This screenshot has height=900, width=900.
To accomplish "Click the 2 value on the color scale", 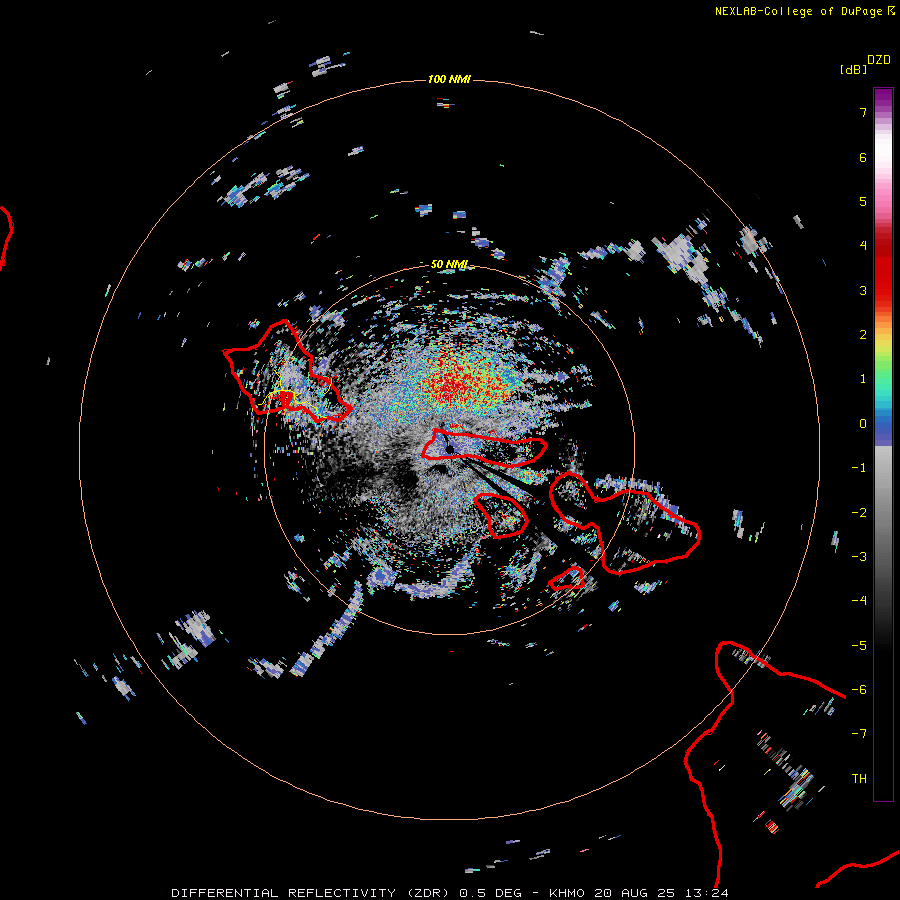I will pyautogui.click(x=863, y=335).
